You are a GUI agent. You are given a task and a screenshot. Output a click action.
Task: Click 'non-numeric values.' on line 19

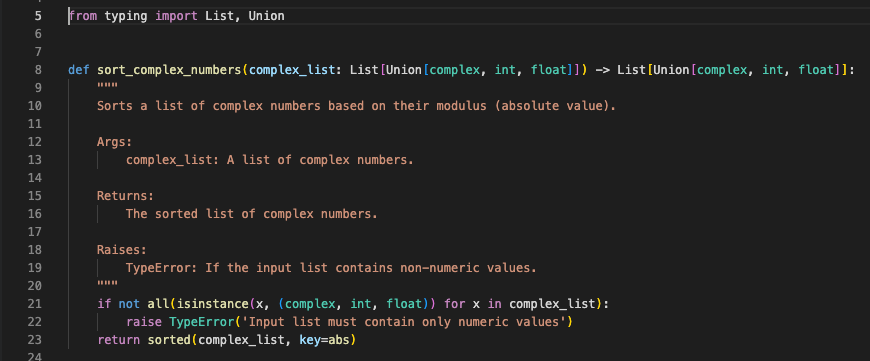[x=468, y=268]
